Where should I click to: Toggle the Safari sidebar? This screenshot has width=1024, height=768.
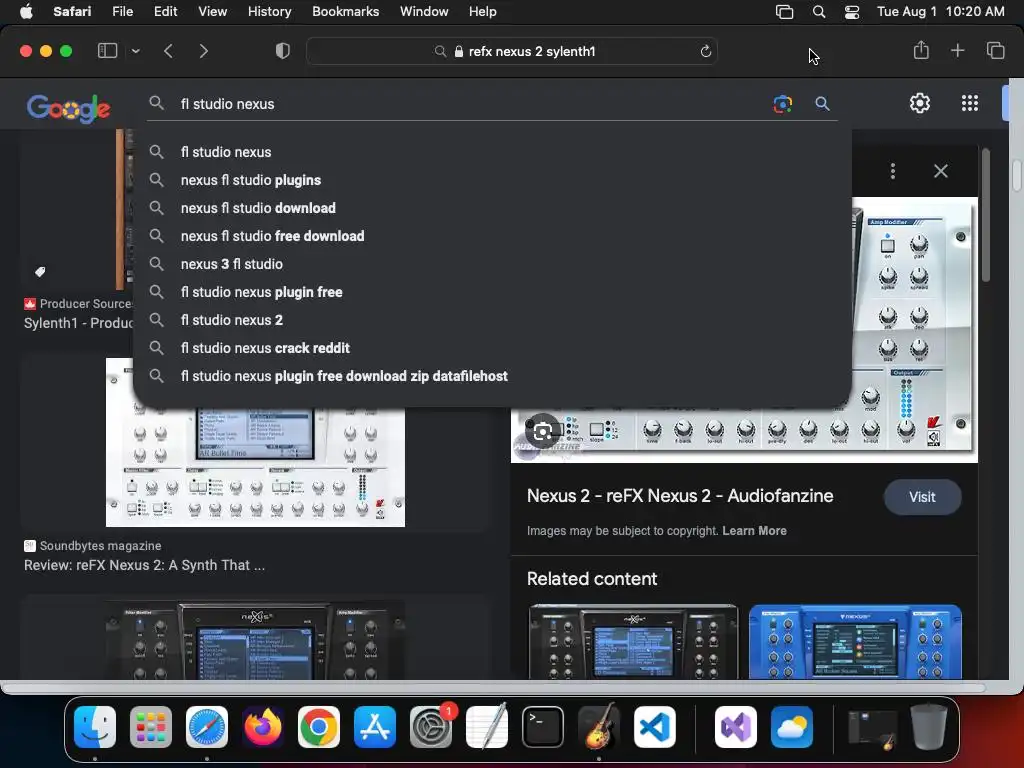tap(107, 50)
